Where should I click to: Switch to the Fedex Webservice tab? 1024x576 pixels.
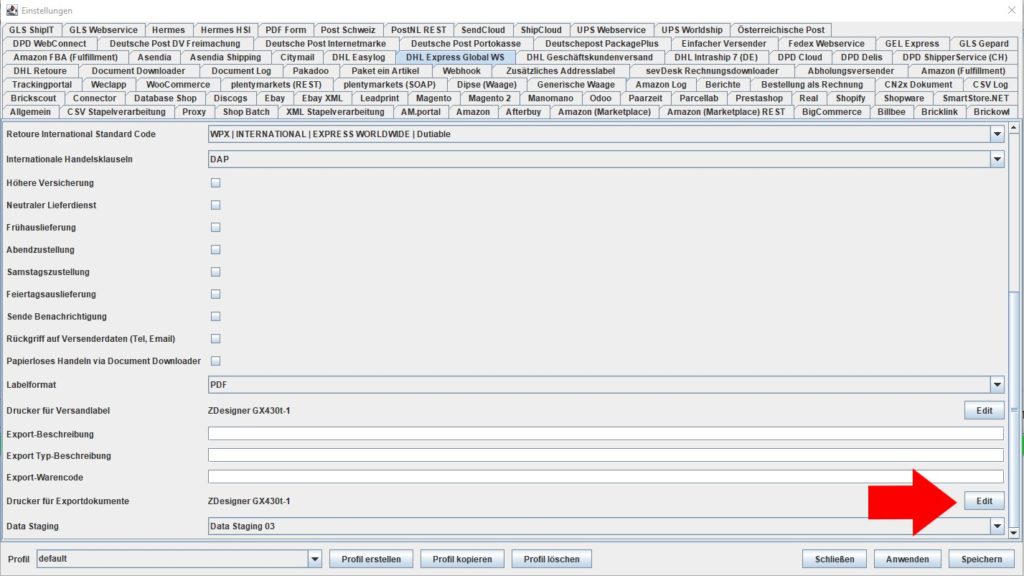click(826, 44)
